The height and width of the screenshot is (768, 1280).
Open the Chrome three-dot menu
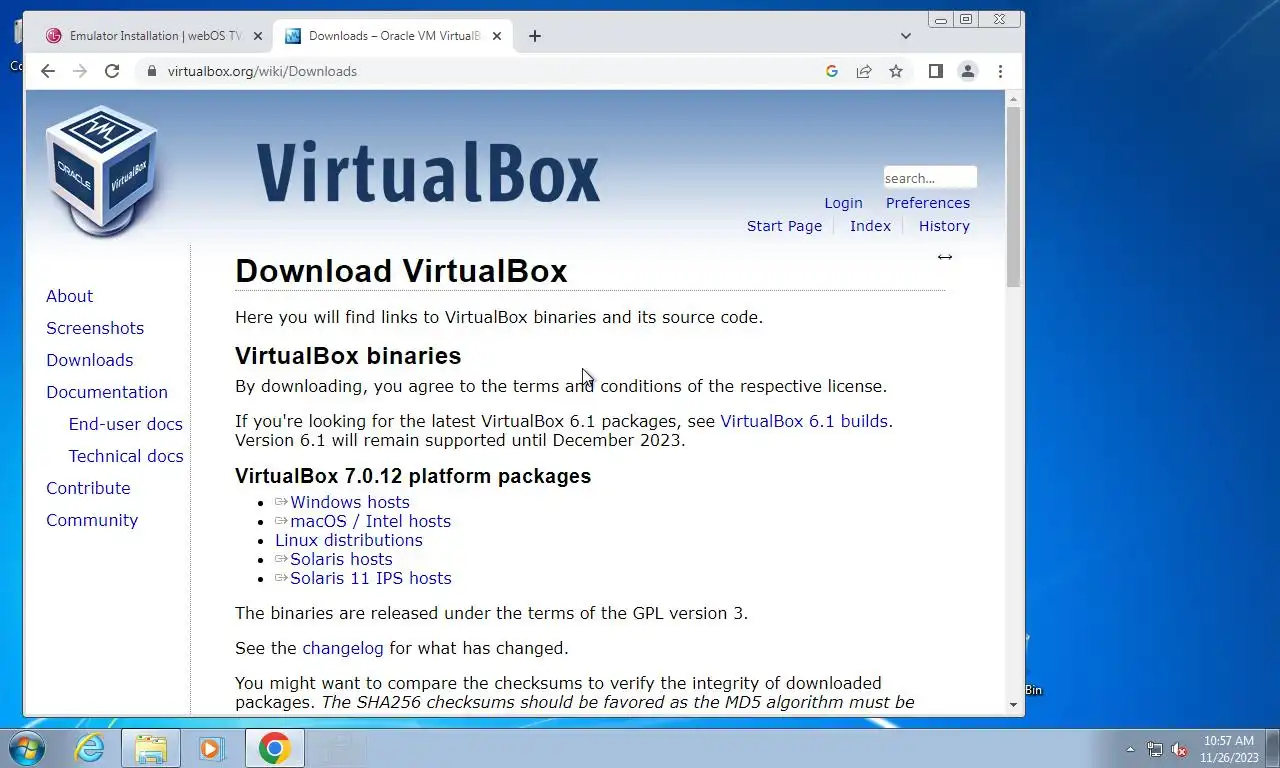coord(1000,71)
